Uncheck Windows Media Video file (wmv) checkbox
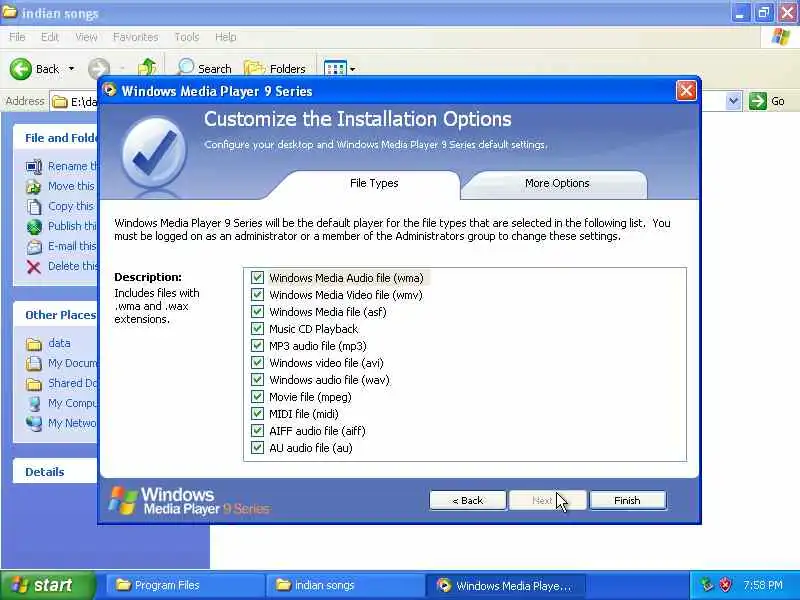800x600 pixels. tap(257, 295)
